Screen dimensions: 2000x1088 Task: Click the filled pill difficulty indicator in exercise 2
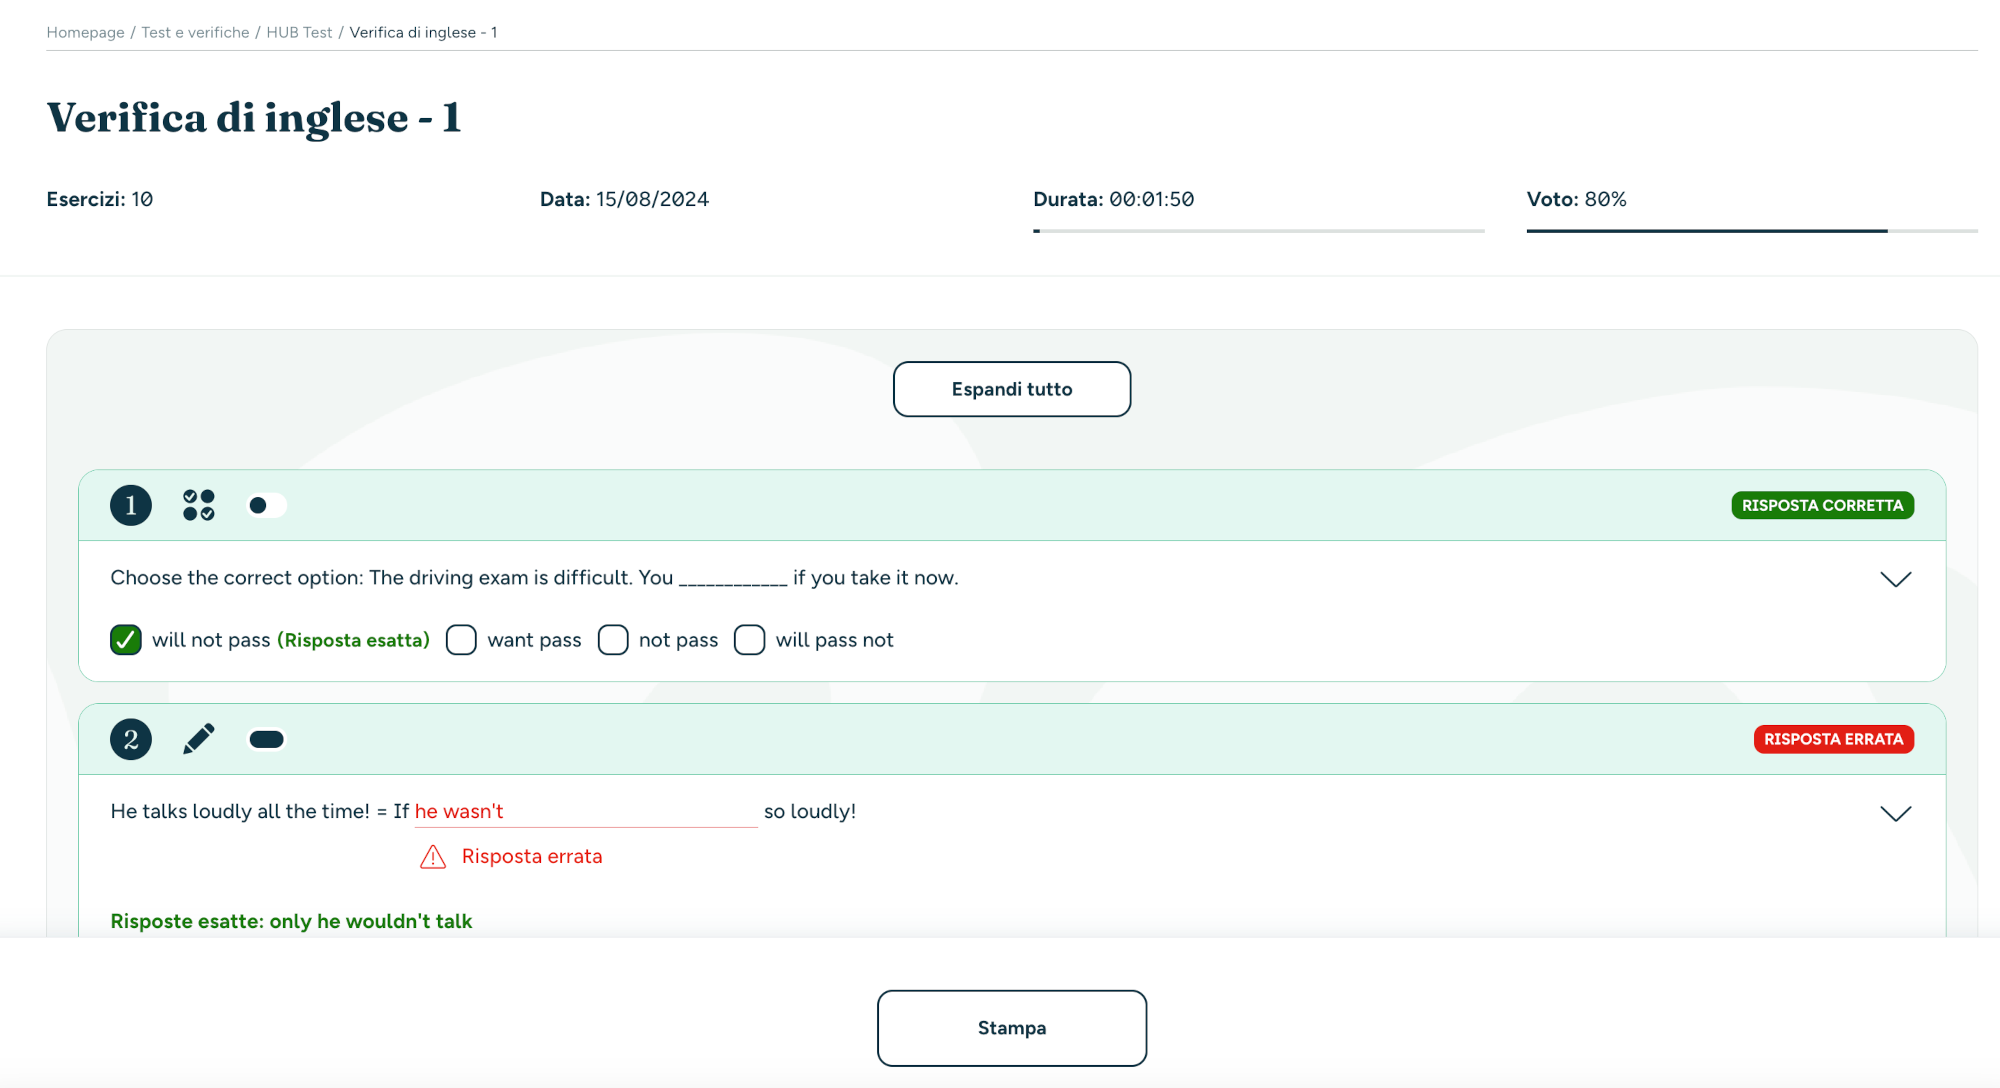[267, 739]
